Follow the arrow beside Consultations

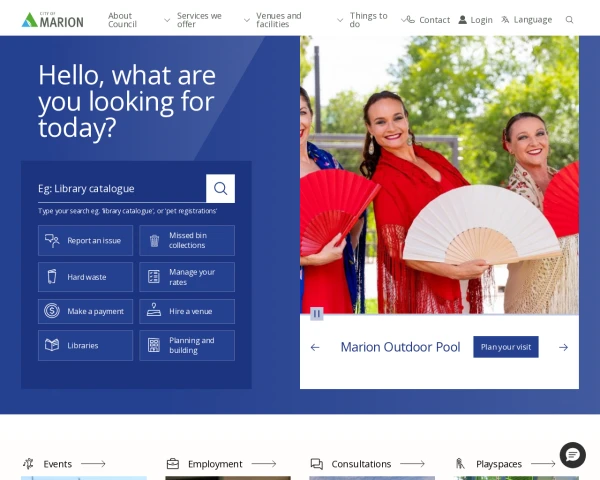point(412,464)
